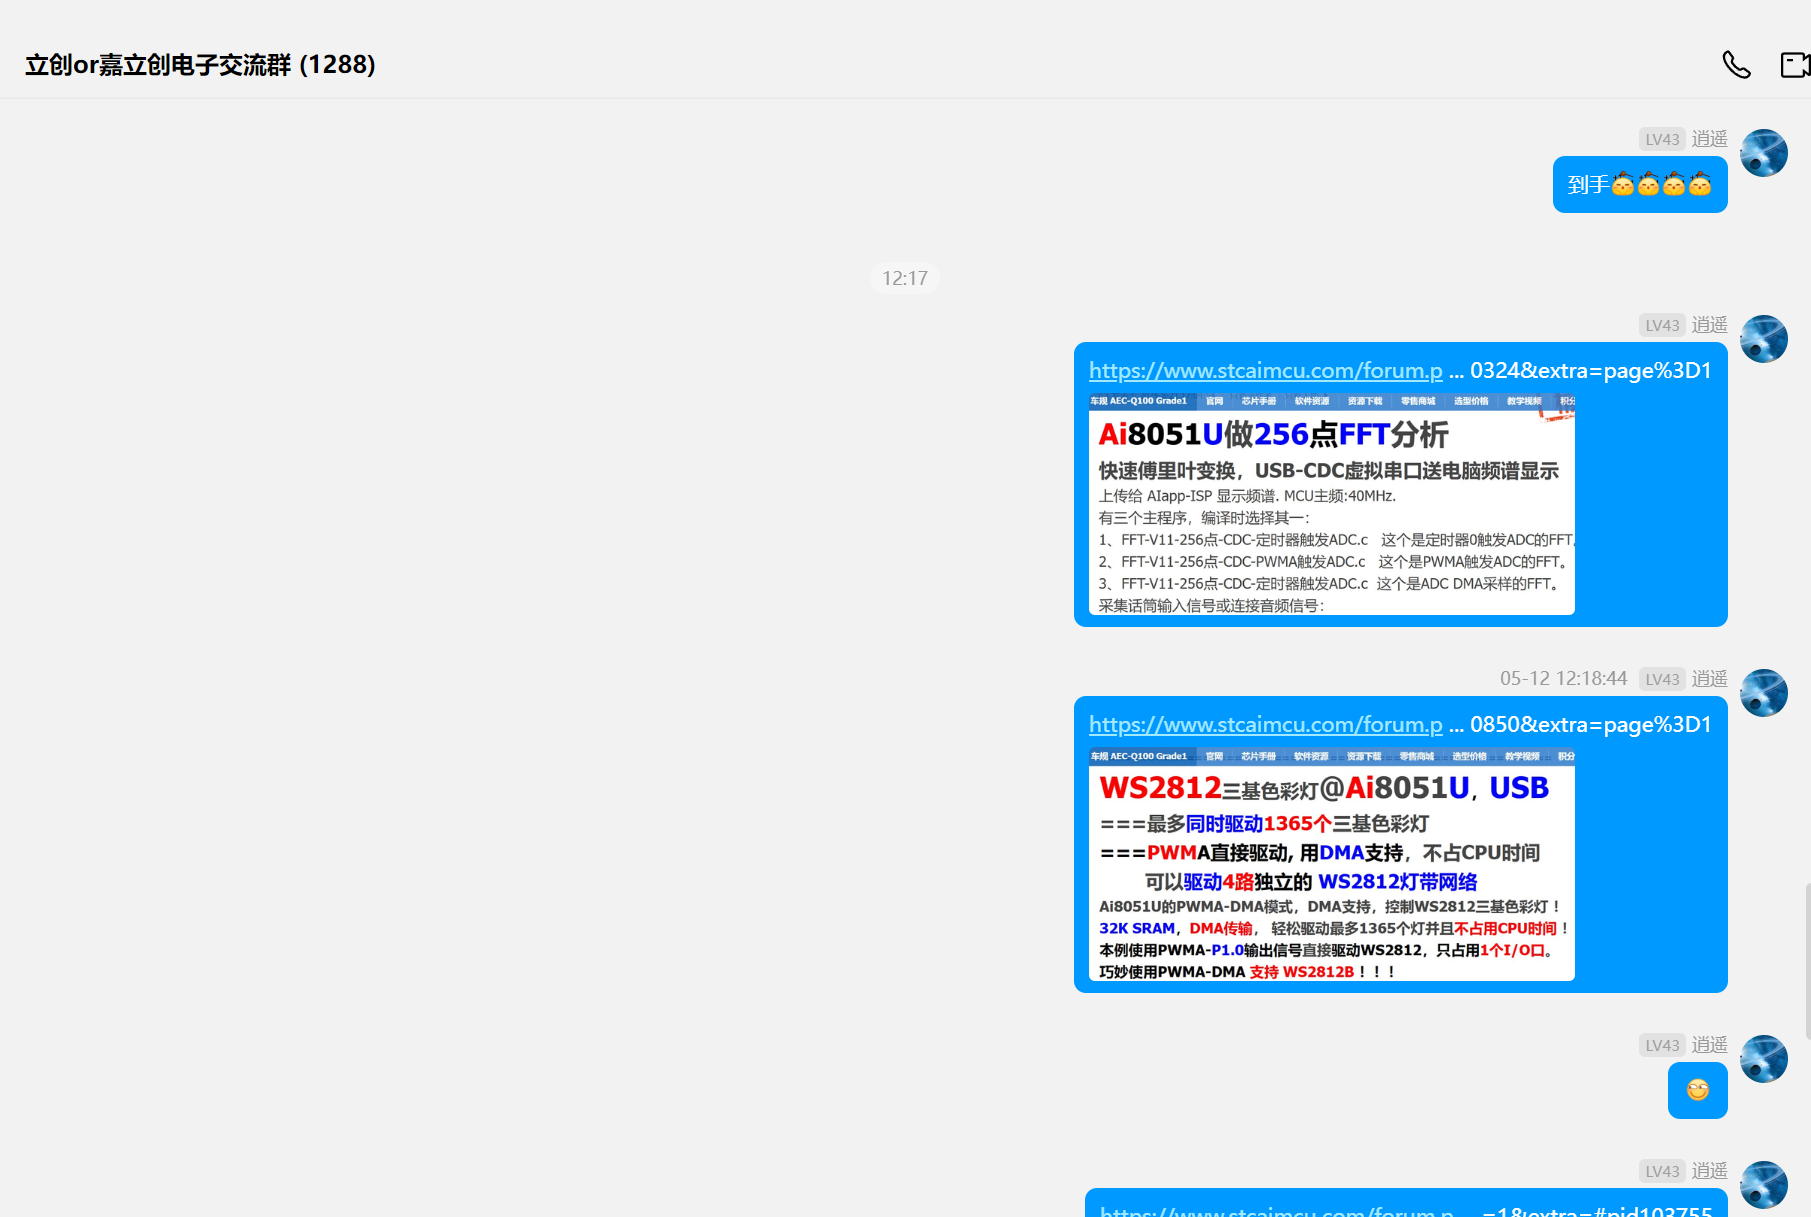Click LV43 badge next to 05-12 timestamp

pyautogui.click(x=1662, y=679)
